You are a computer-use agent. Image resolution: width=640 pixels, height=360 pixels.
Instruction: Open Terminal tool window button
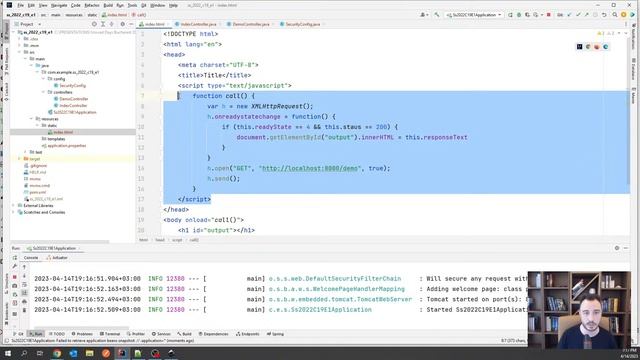pyautogui.click(x=110, y=334)
